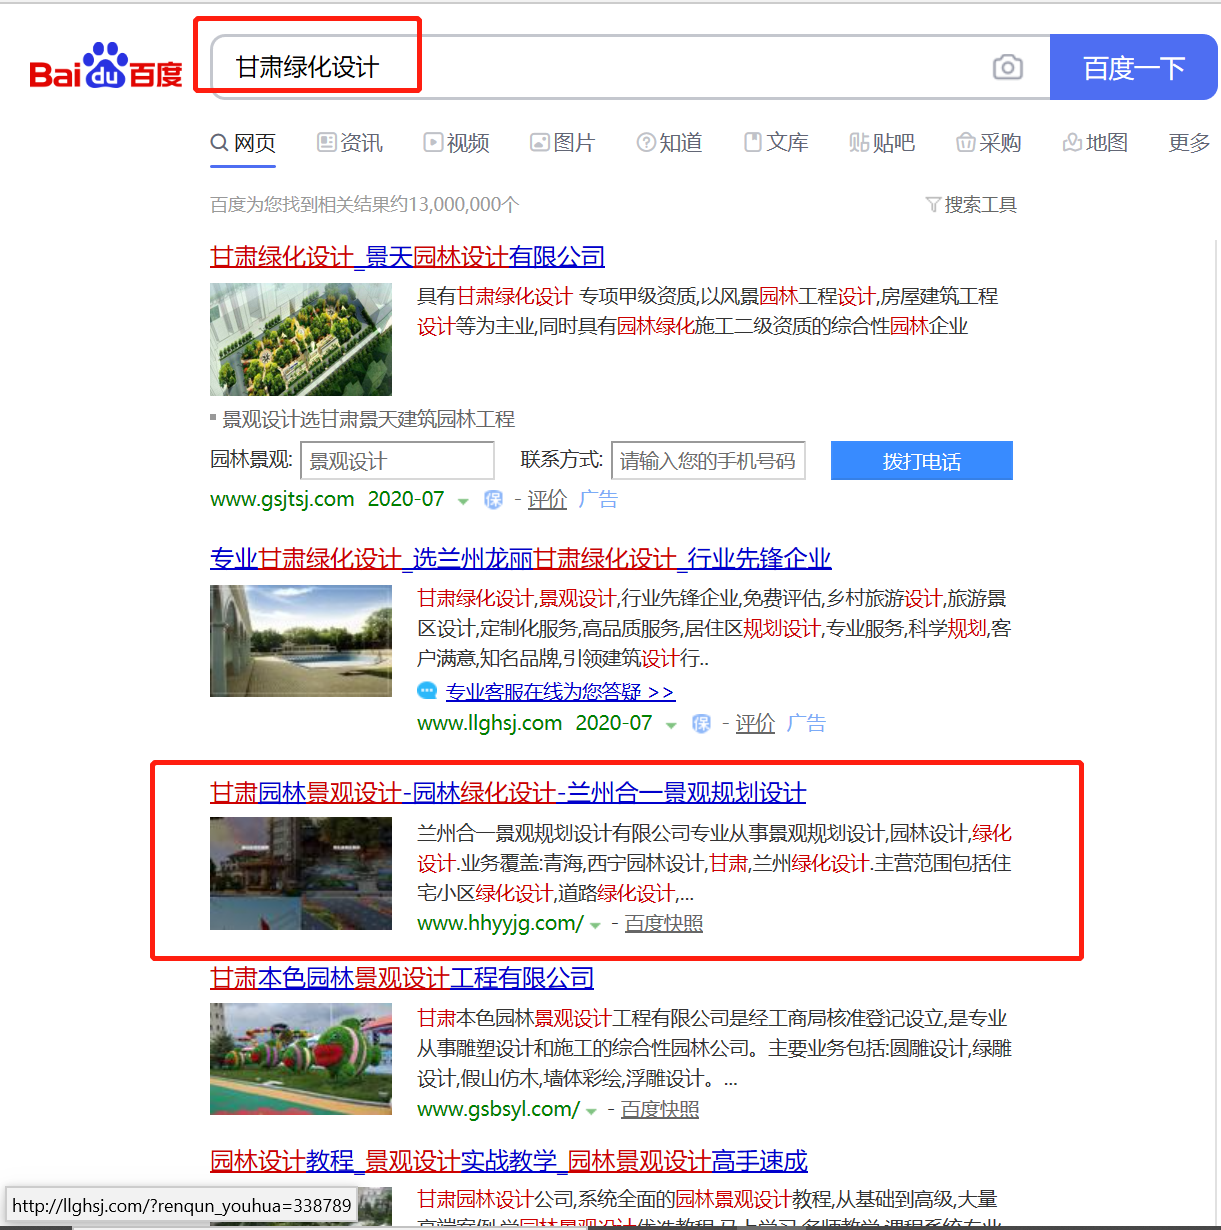
Task: Open result 甘肃园林景观设计-兰州合一景观规划设计
Action: (508, 793)
